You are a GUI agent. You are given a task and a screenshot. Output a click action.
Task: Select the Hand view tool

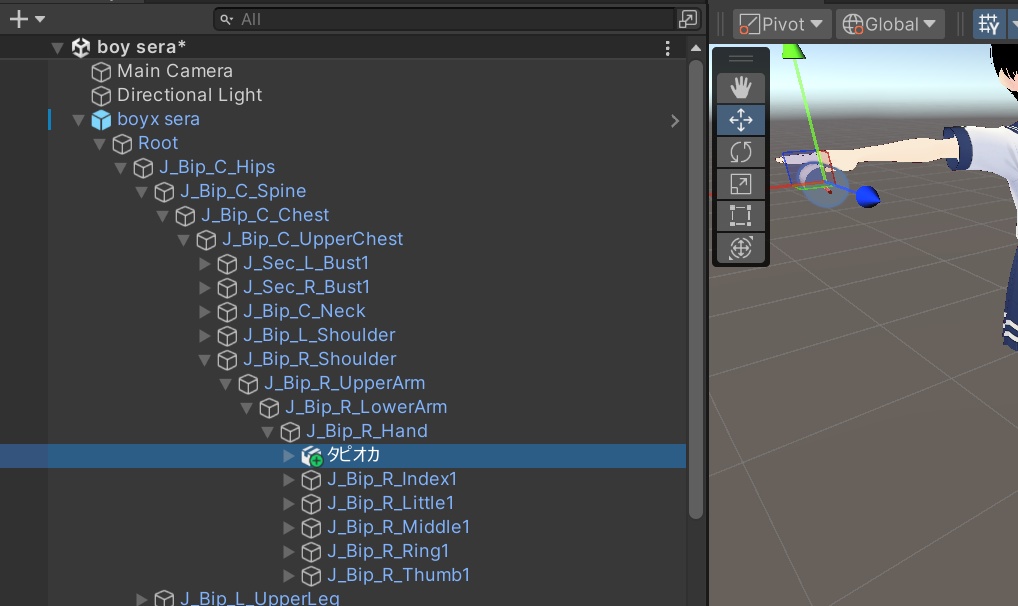pos(741,88)
